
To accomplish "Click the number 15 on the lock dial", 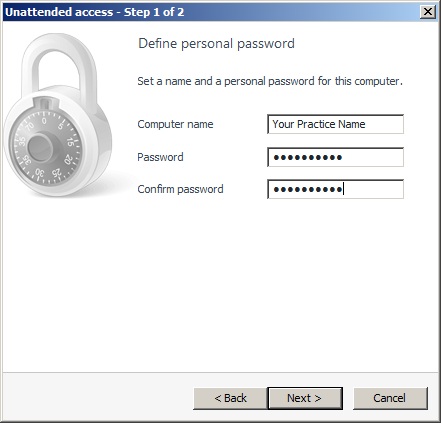I will 71,142.
